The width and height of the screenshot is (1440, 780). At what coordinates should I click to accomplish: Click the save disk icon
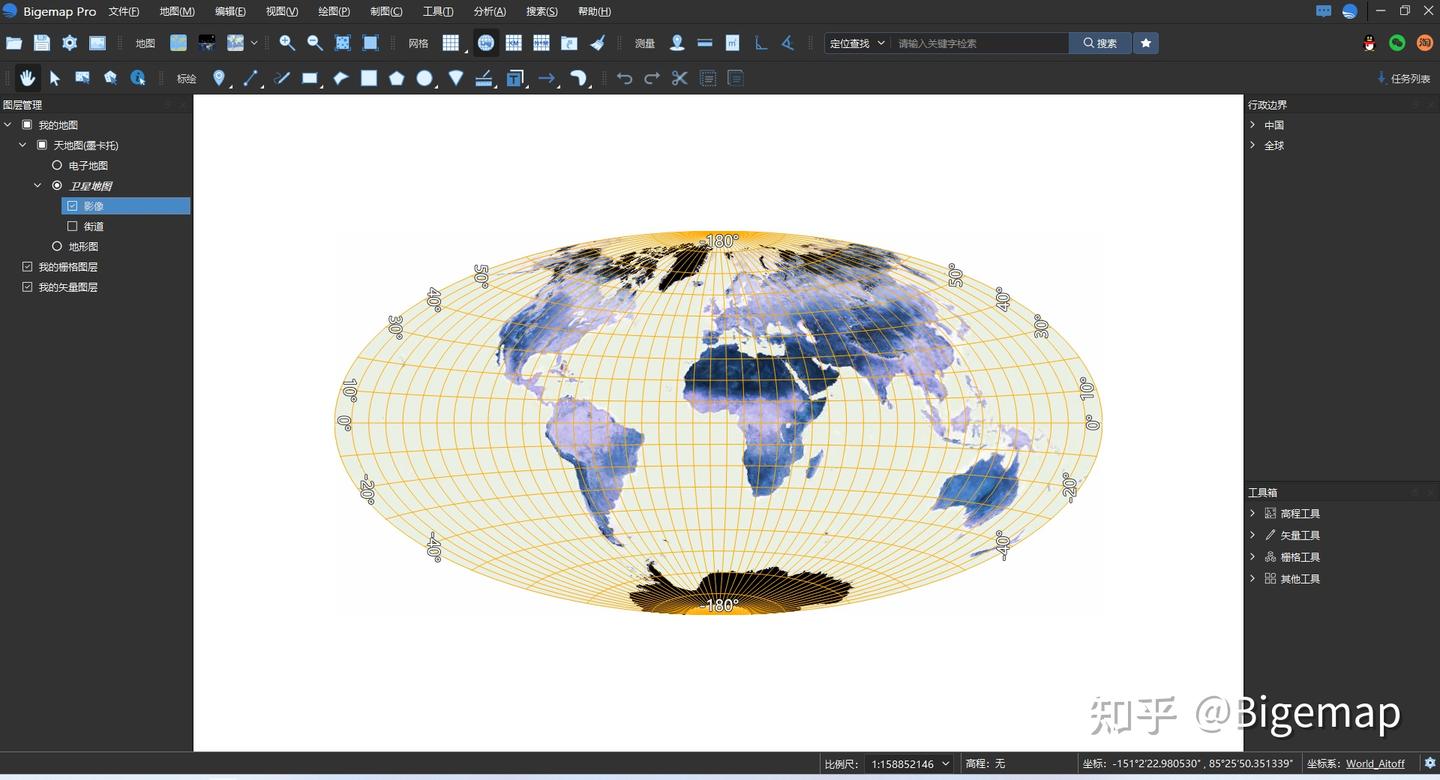(x=42, y=43)
